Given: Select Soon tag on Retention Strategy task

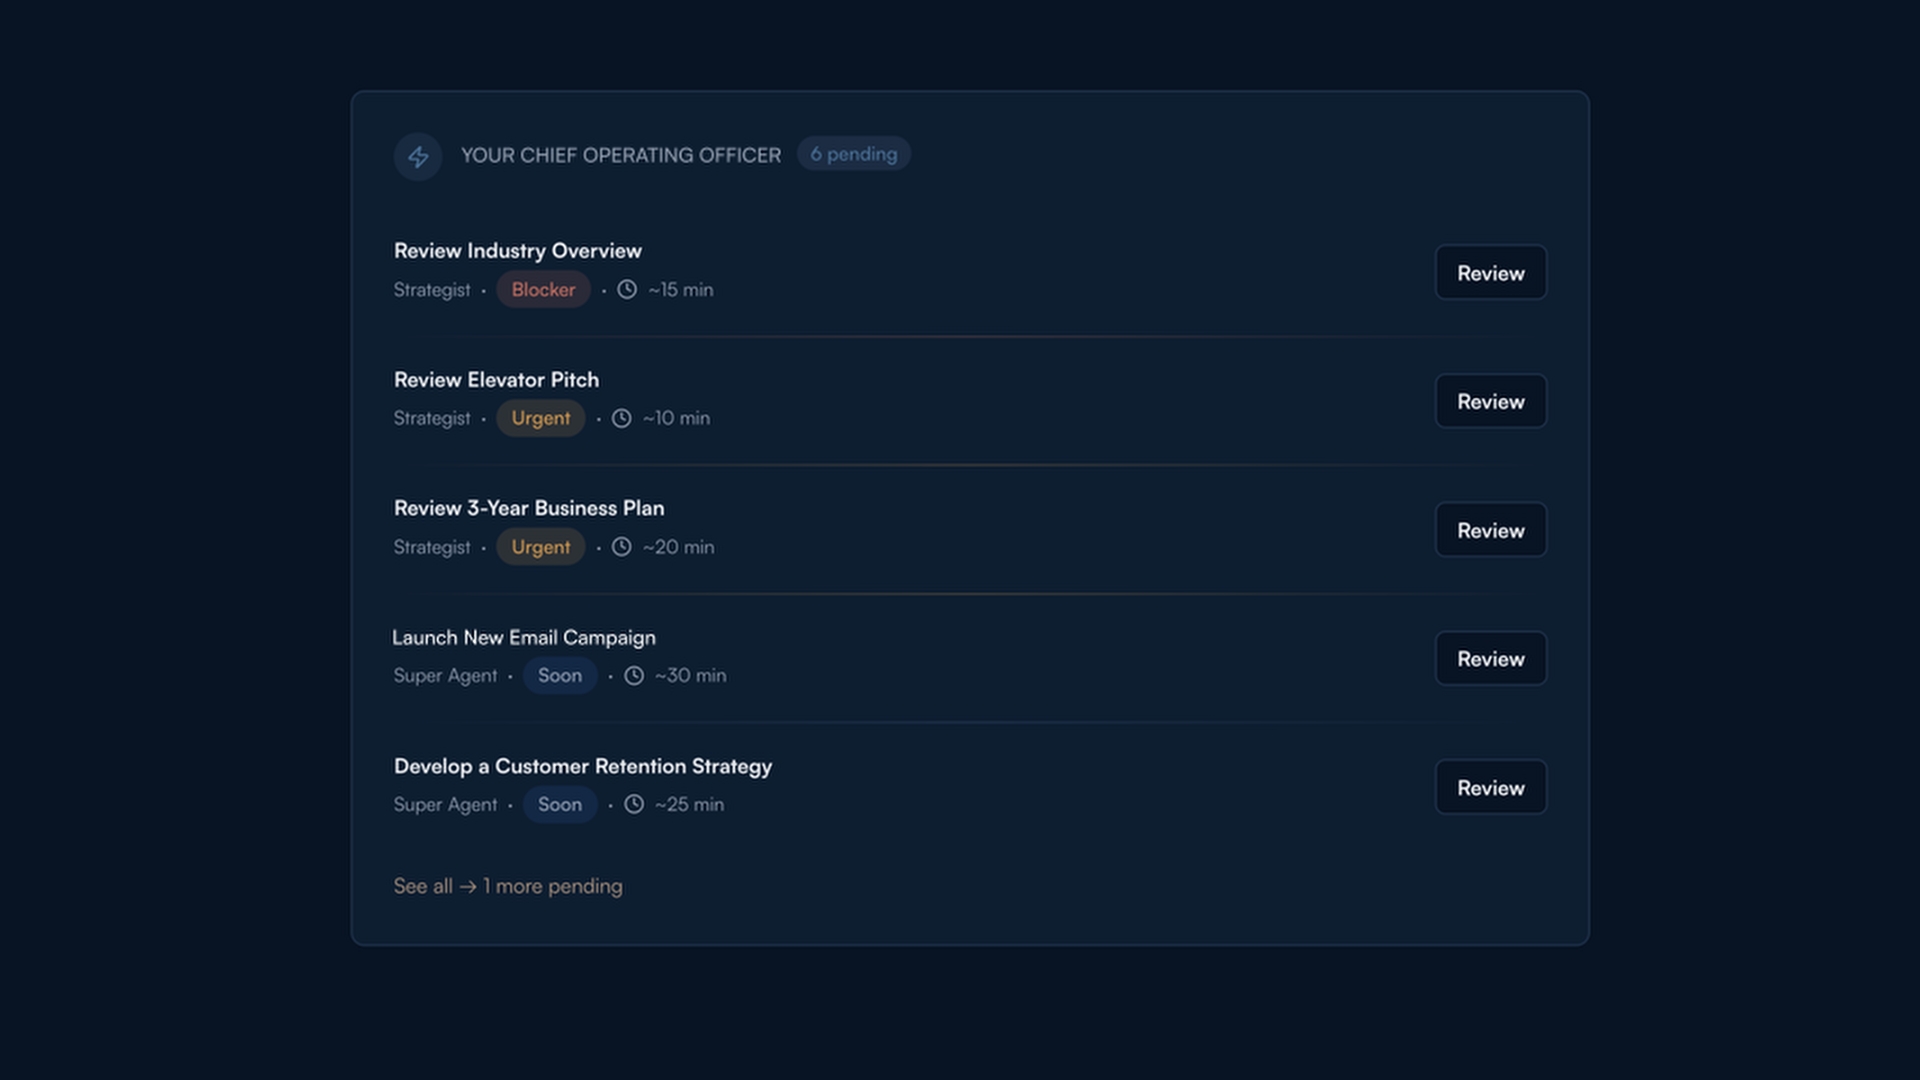Looking at the screenshot, I should click(559, 804).
